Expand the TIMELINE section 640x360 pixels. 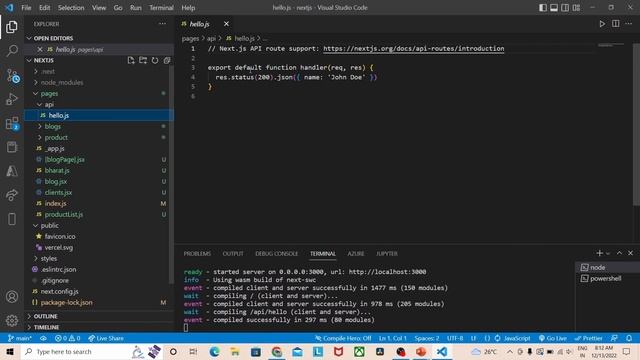(46, 327)
